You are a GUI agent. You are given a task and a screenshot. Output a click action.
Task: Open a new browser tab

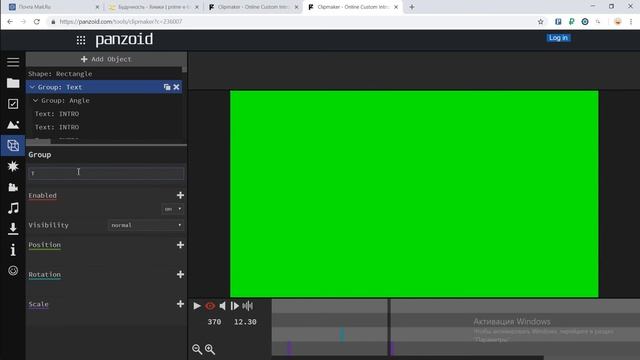click(412, 7)
